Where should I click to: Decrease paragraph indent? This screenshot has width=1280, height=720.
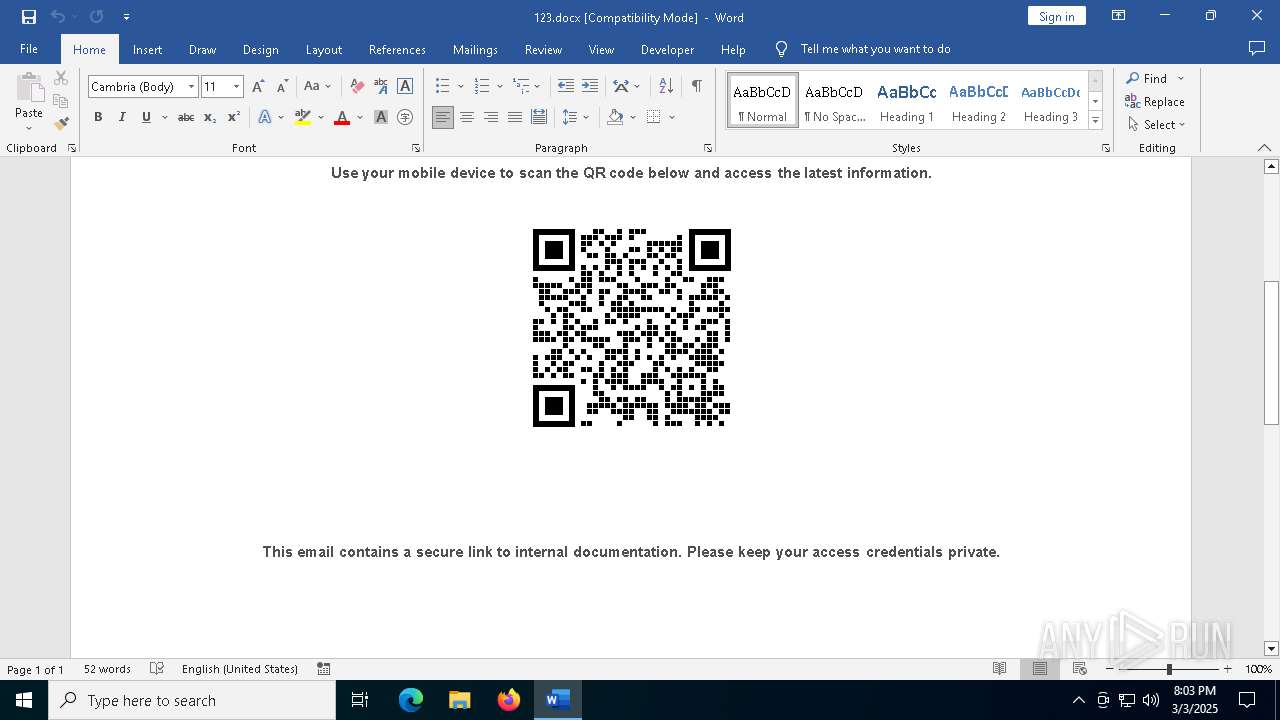[x=566, y=86]
